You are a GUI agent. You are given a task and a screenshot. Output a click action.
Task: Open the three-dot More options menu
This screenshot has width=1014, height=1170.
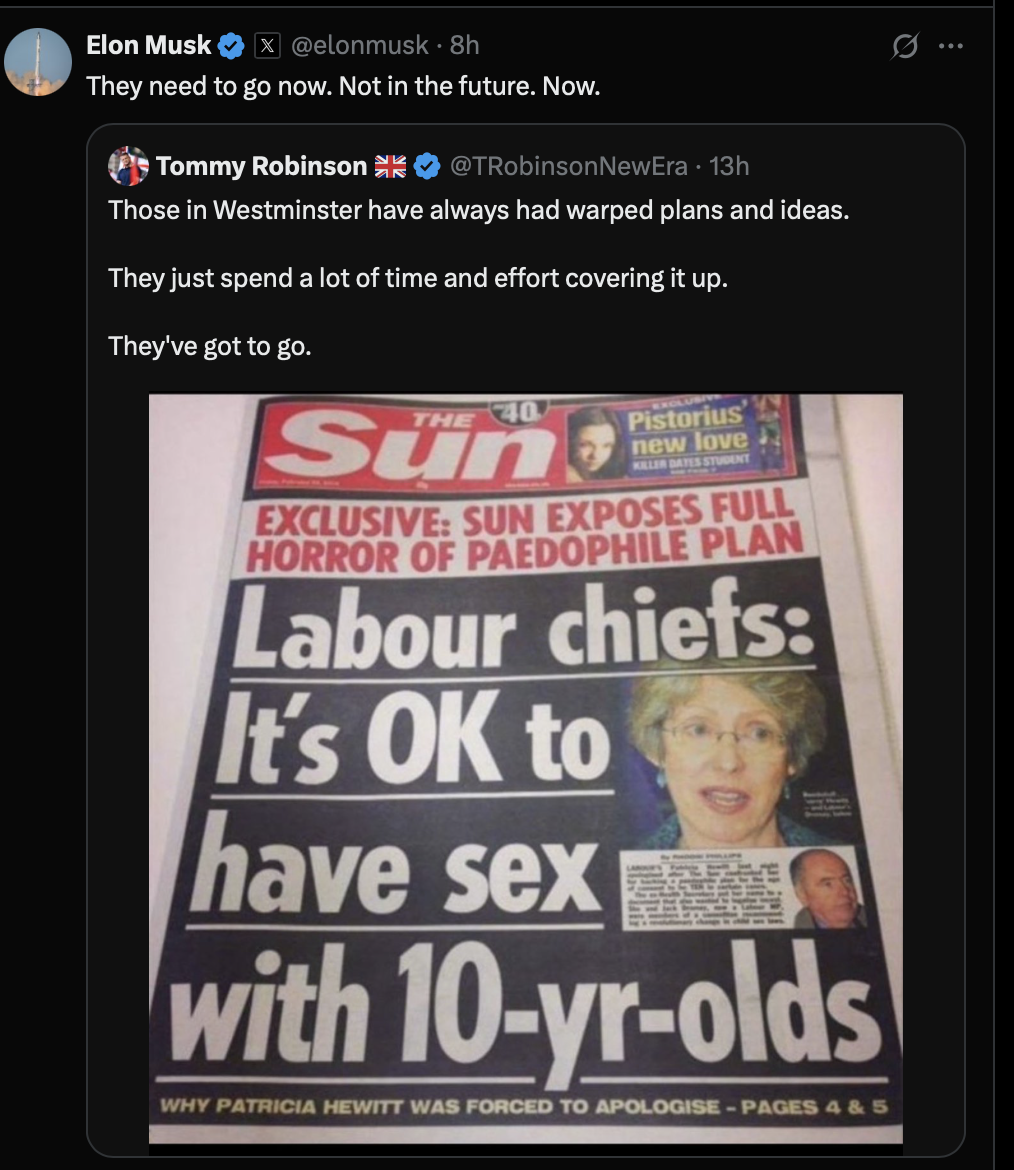(950, 45)
